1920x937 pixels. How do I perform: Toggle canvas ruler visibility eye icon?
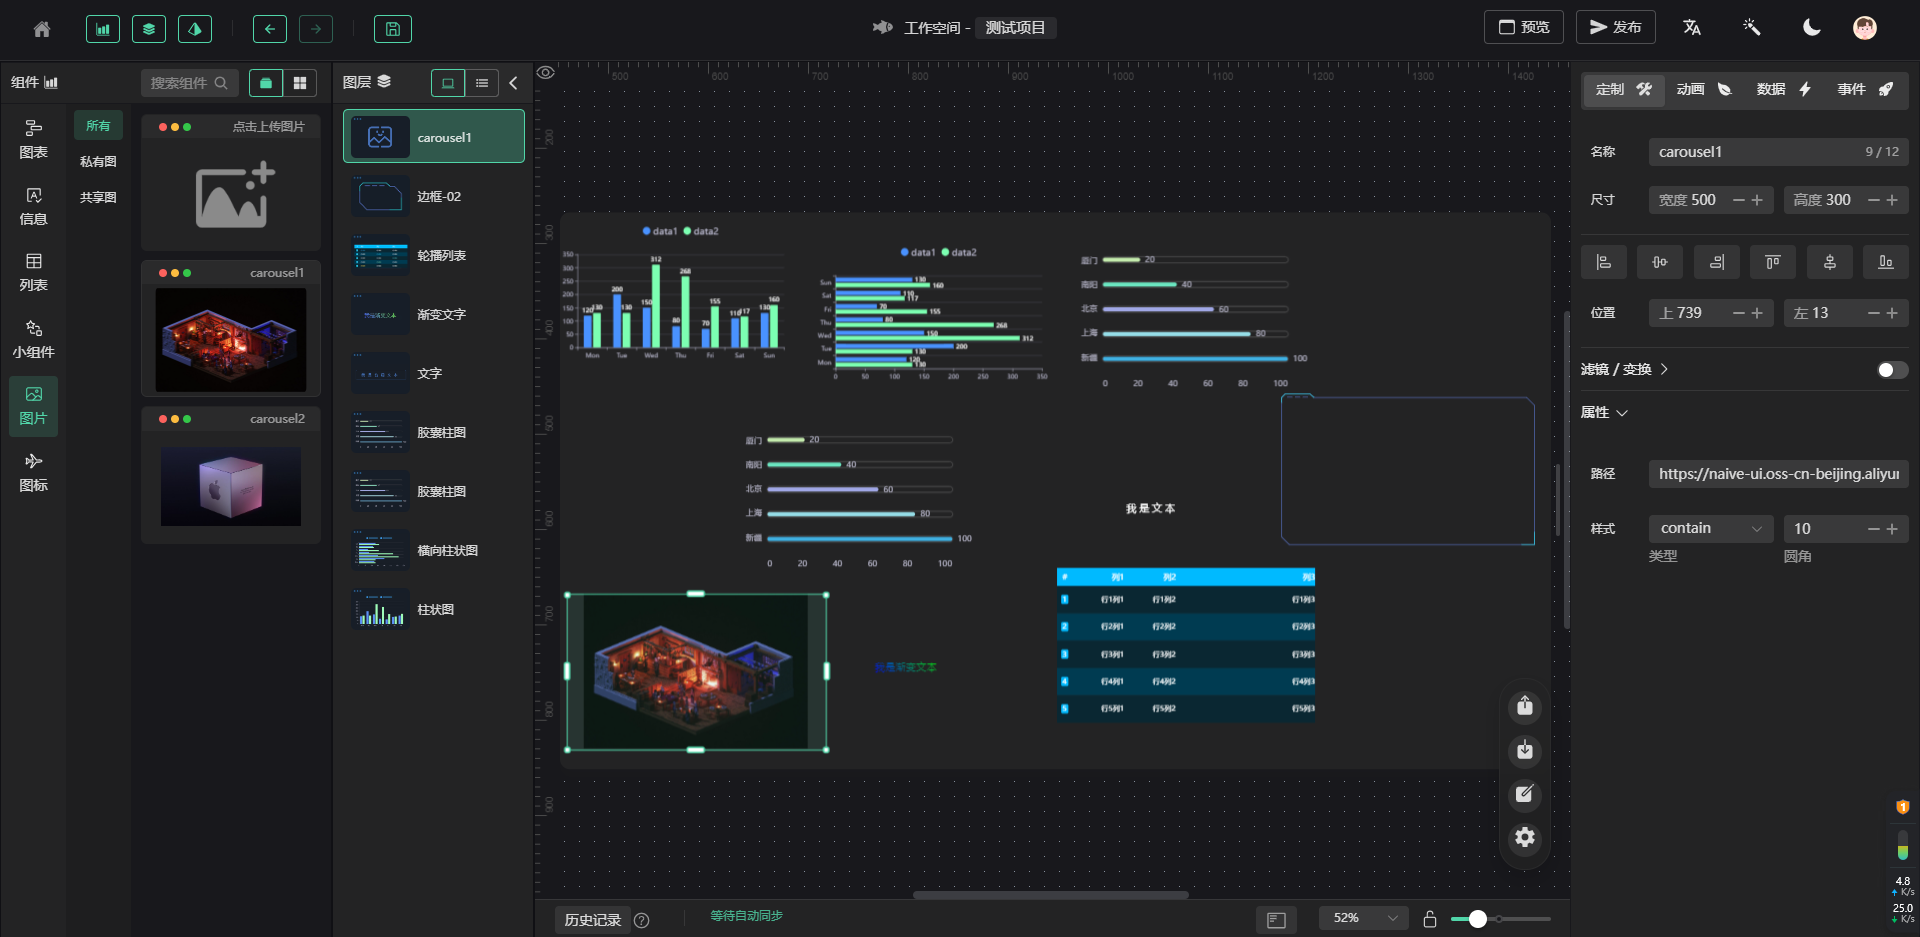tap(546, 72)
